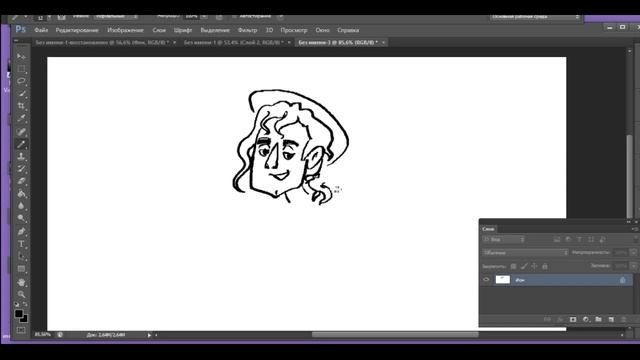Create a new layer
The height and width of the screenshot is (360, 640).
pos(611,320)
